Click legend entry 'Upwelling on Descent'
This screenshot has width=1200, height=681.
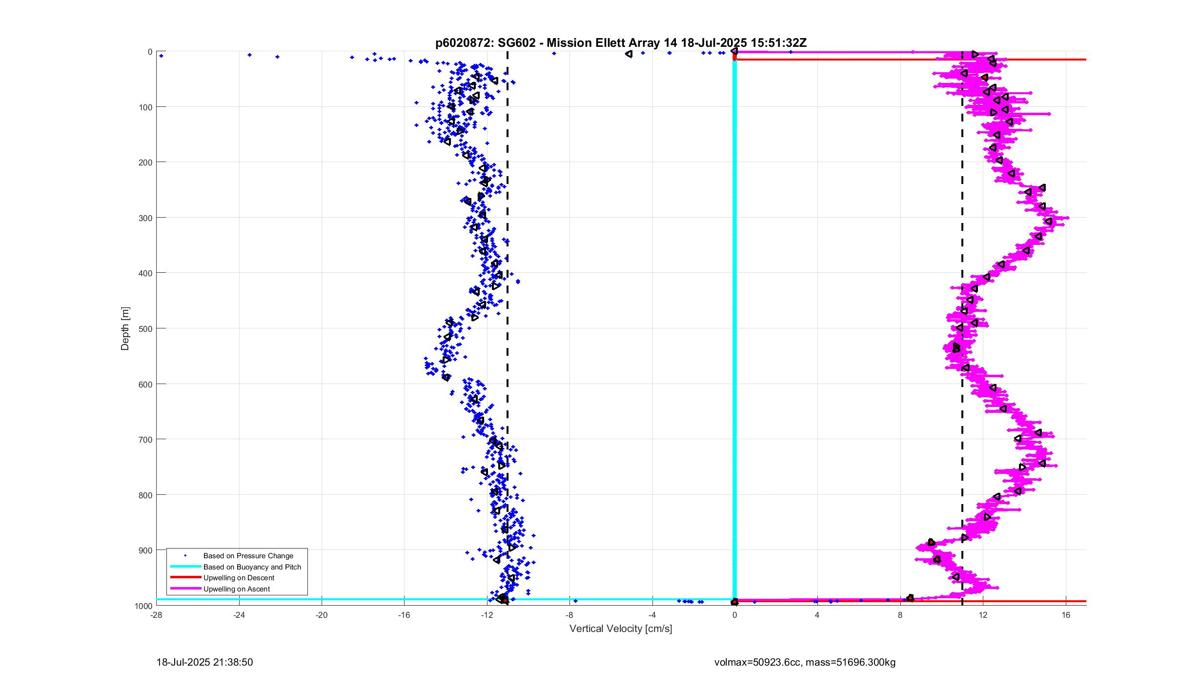pos(238,578)
